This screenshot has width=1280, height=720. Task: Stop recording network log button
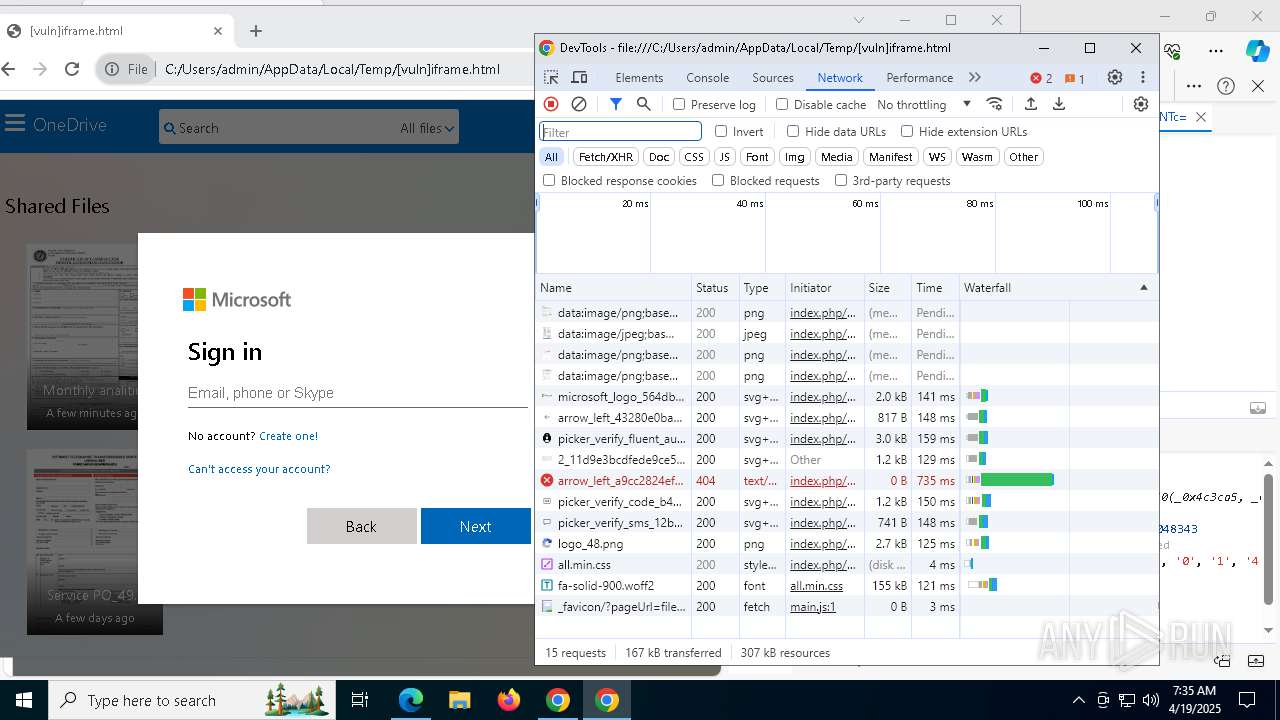pos(551,104)
